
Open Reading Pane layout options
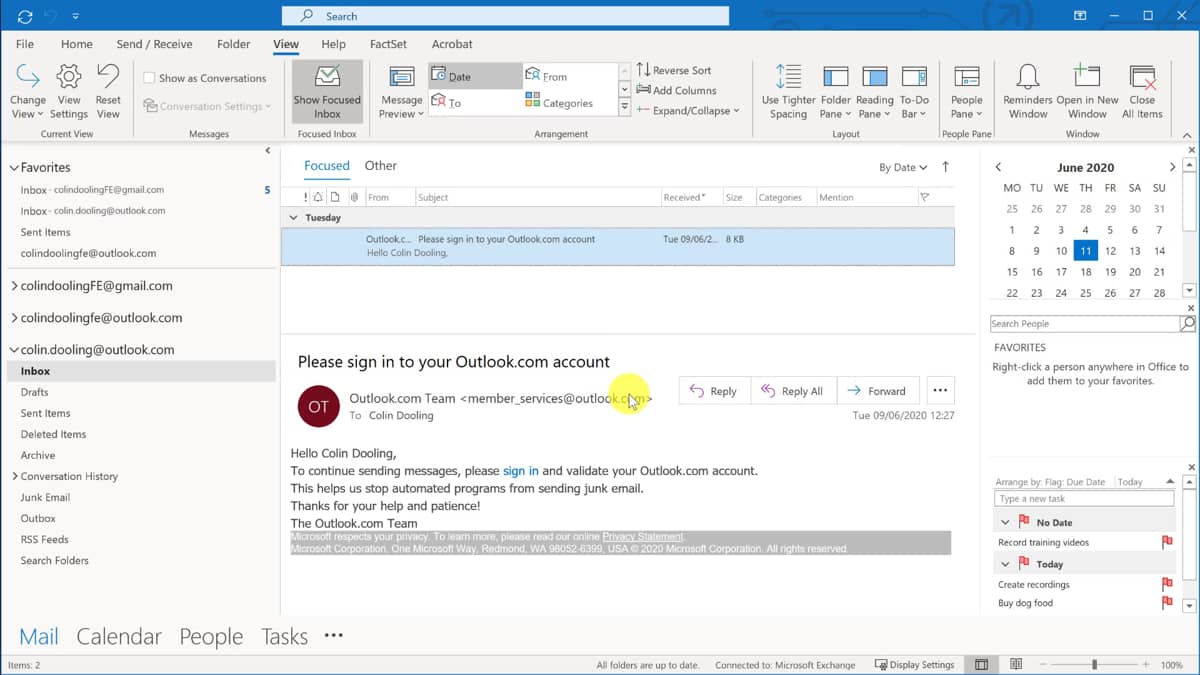(874, 92)
